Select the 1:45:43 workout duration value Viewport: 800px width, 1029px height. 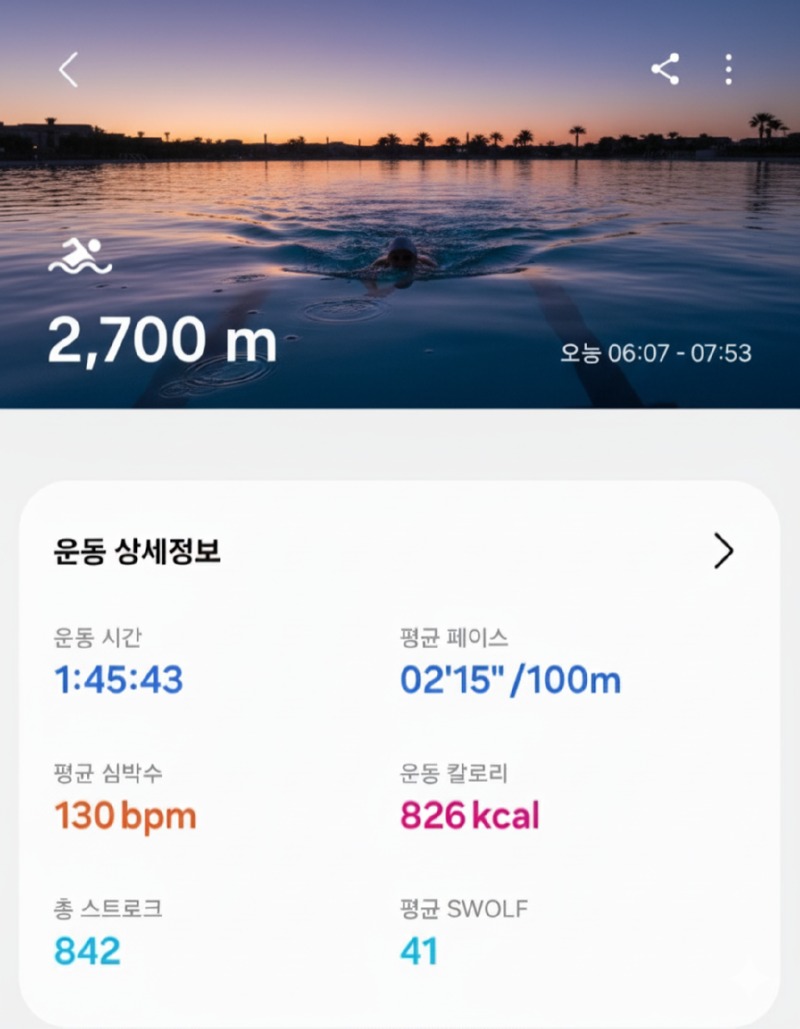119,680
